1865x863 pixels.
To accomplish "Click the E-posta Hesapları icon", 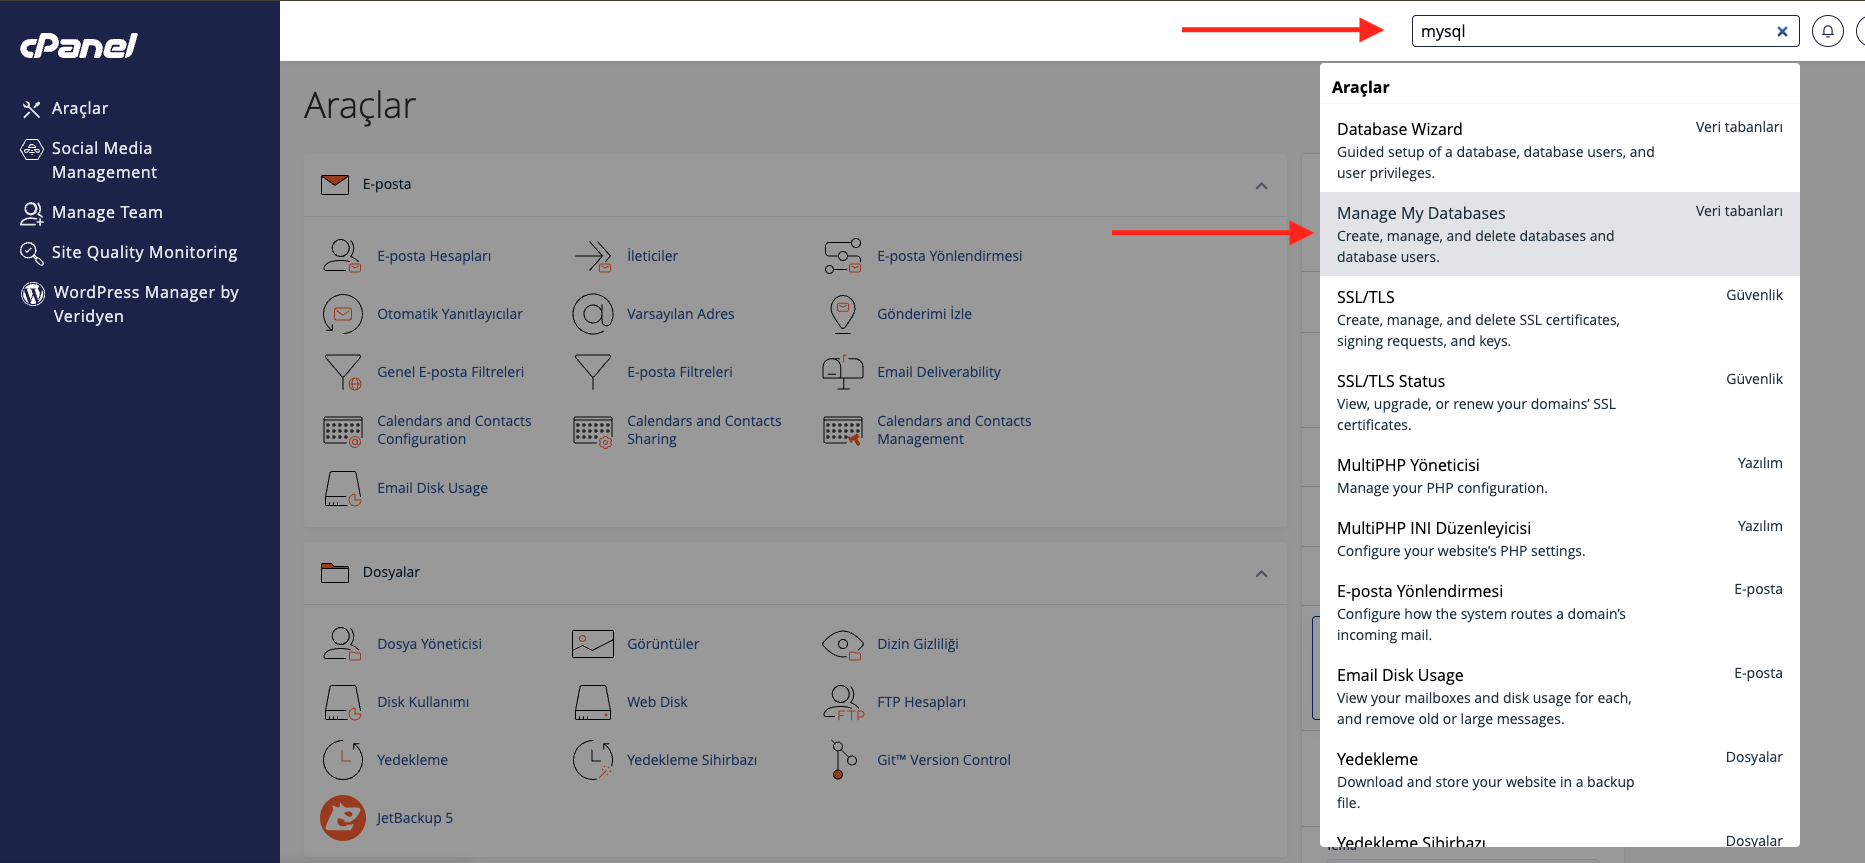I will click(x=342, y=256).
